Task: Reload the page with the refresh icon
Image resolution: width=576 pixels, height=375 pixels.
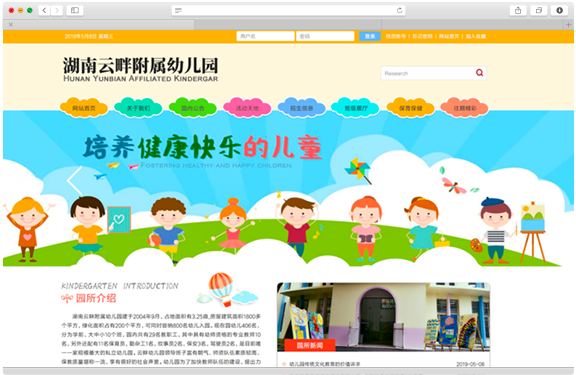Action: pos(399,10)
